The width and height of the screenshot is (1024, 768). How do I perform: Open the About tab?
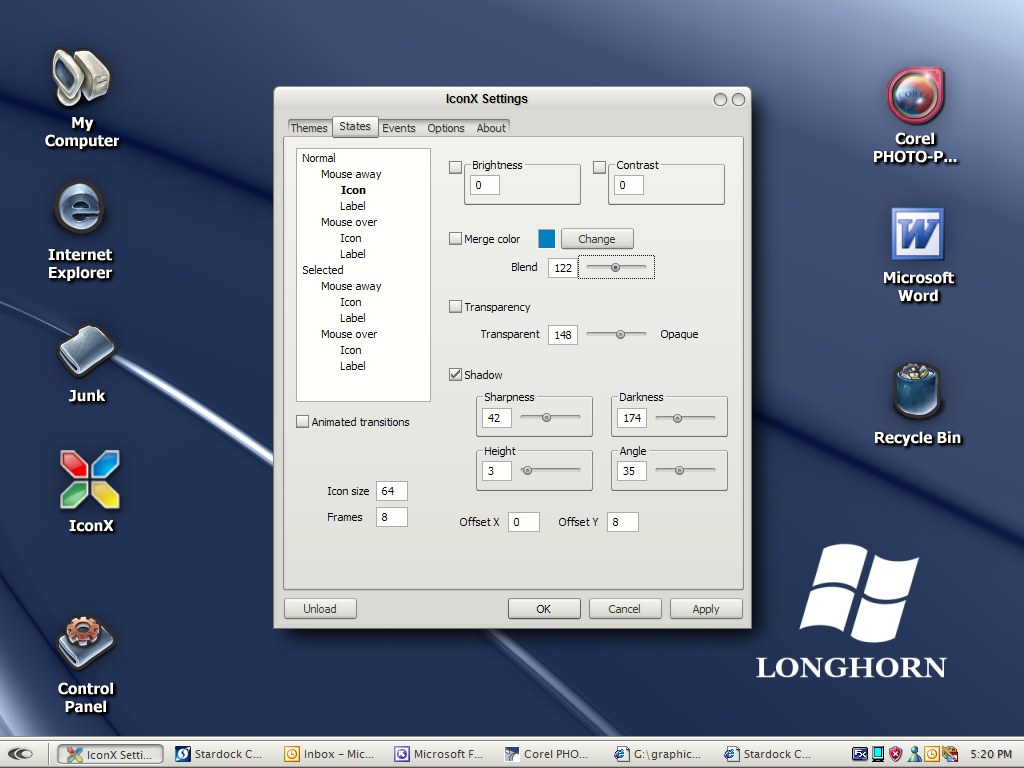click(491, 128)
